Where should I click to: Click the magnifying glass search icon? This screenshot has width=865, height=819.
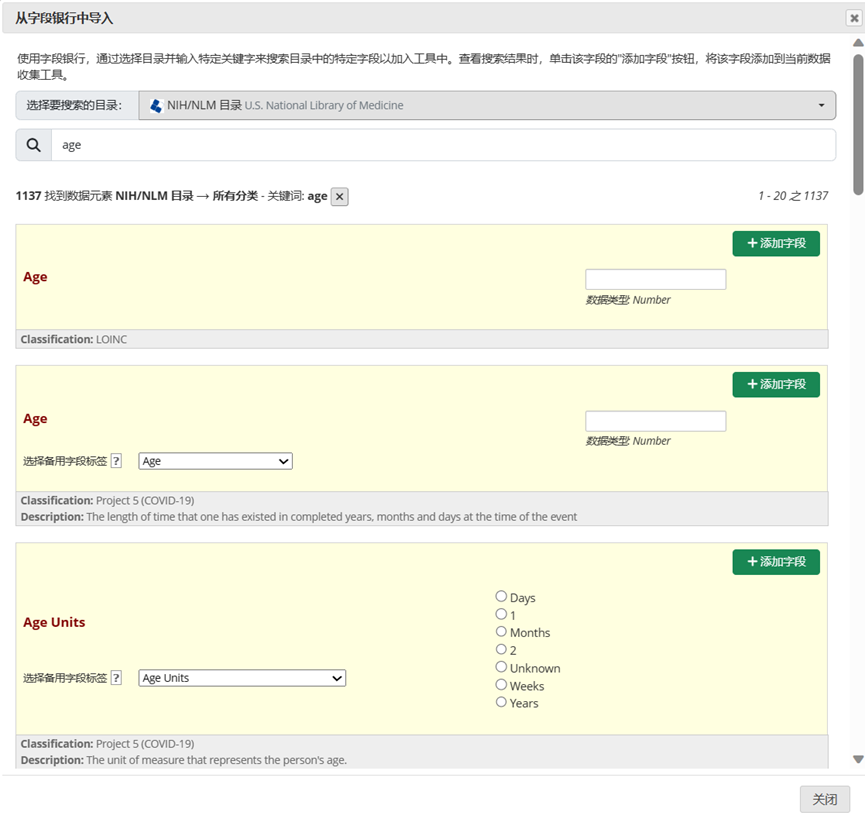(x=34, y=145)
